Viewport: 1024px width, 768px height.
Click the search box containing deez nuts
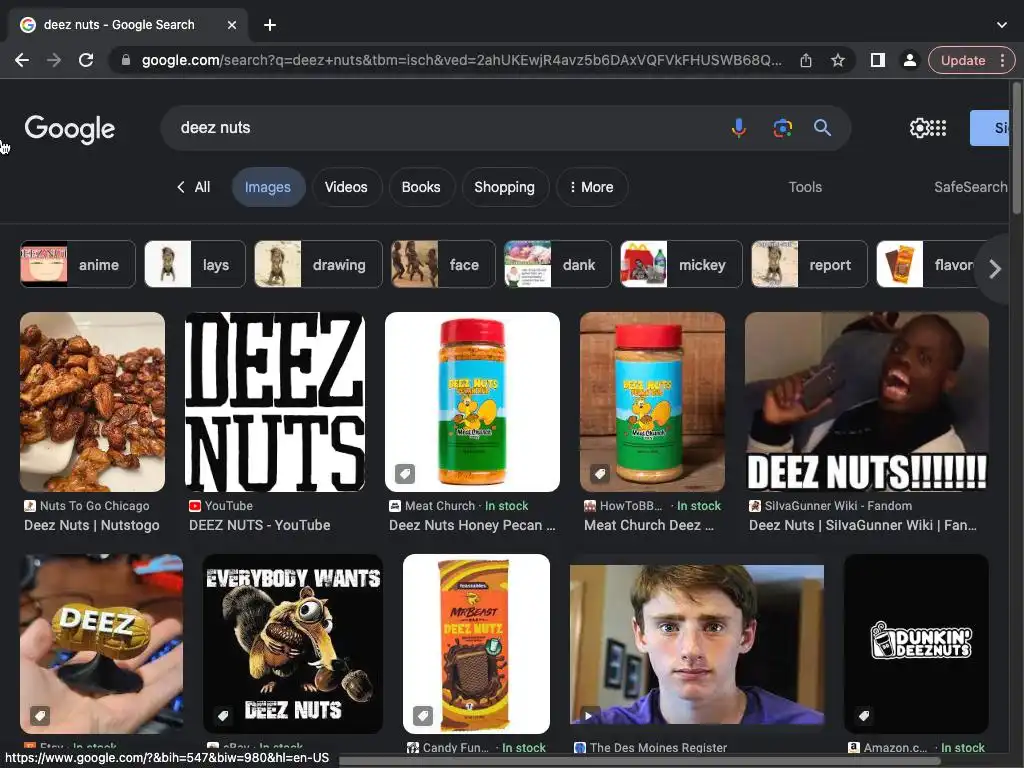click(444, 128)
